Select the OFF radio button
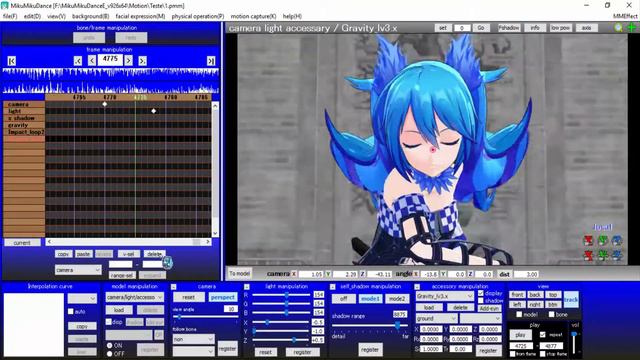 click(x=109, y=353)
